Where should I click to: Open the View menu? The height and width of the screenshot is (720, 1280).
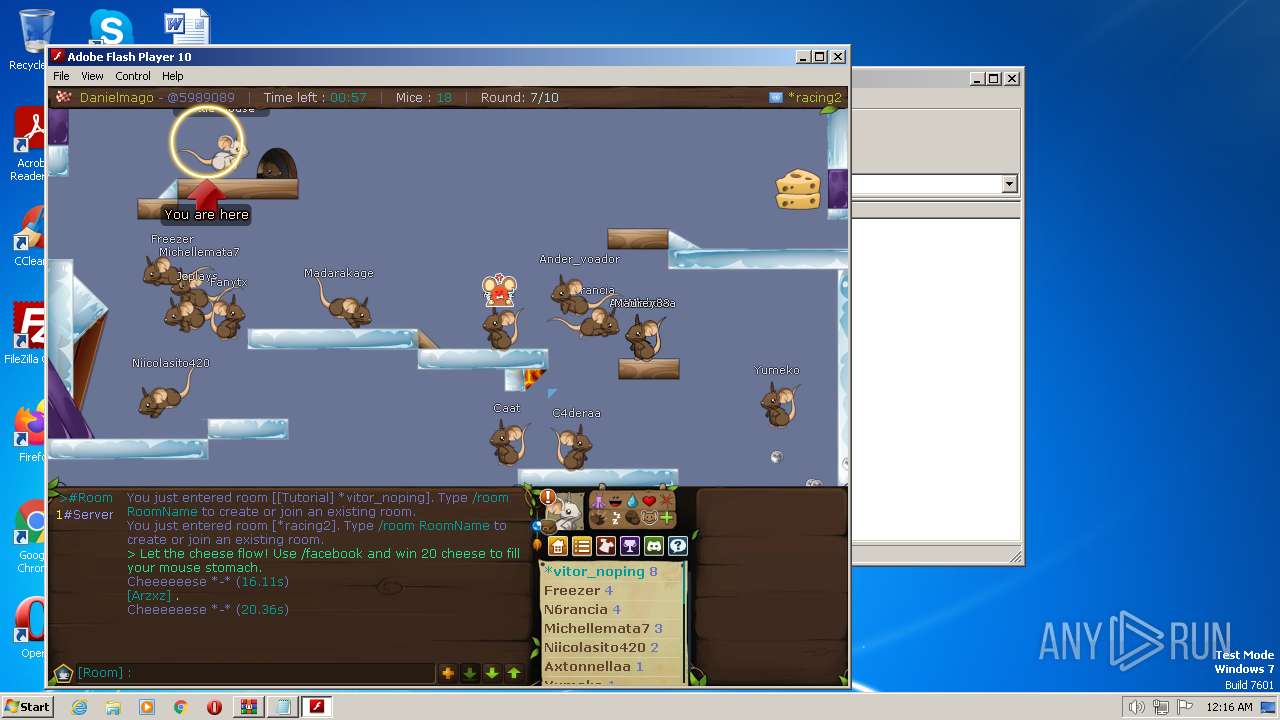pyautogui.click(x=92, y=76)
